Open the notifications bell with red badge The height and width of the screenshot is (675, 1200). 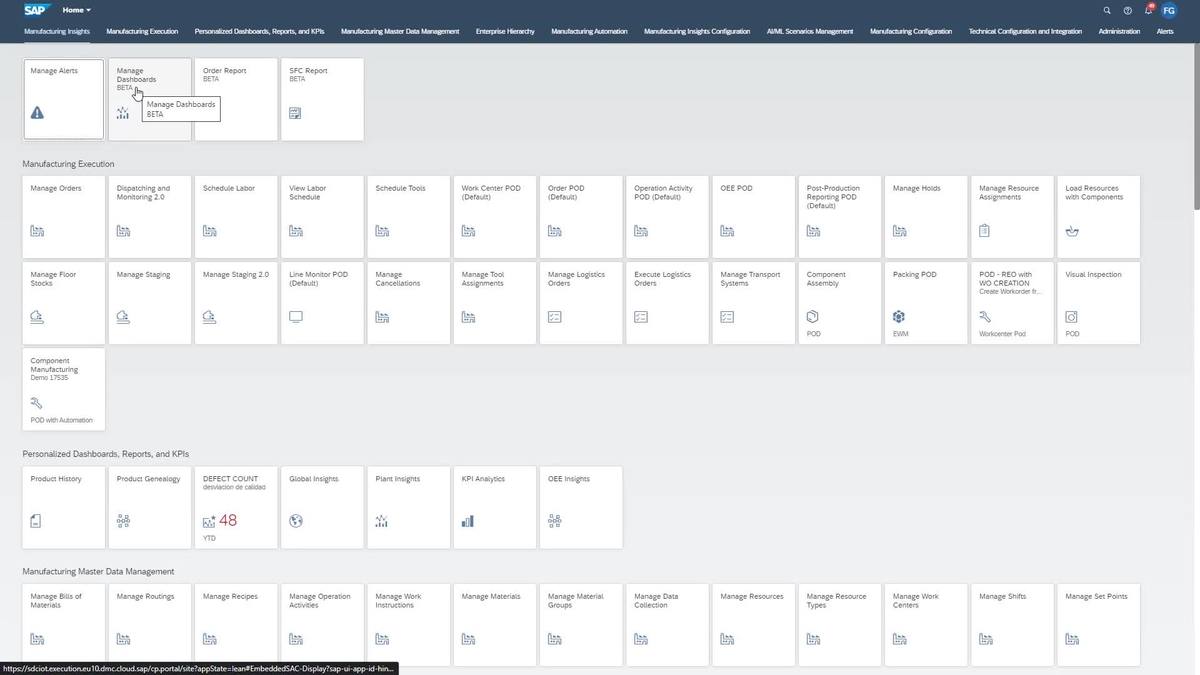coord(1148,10)
